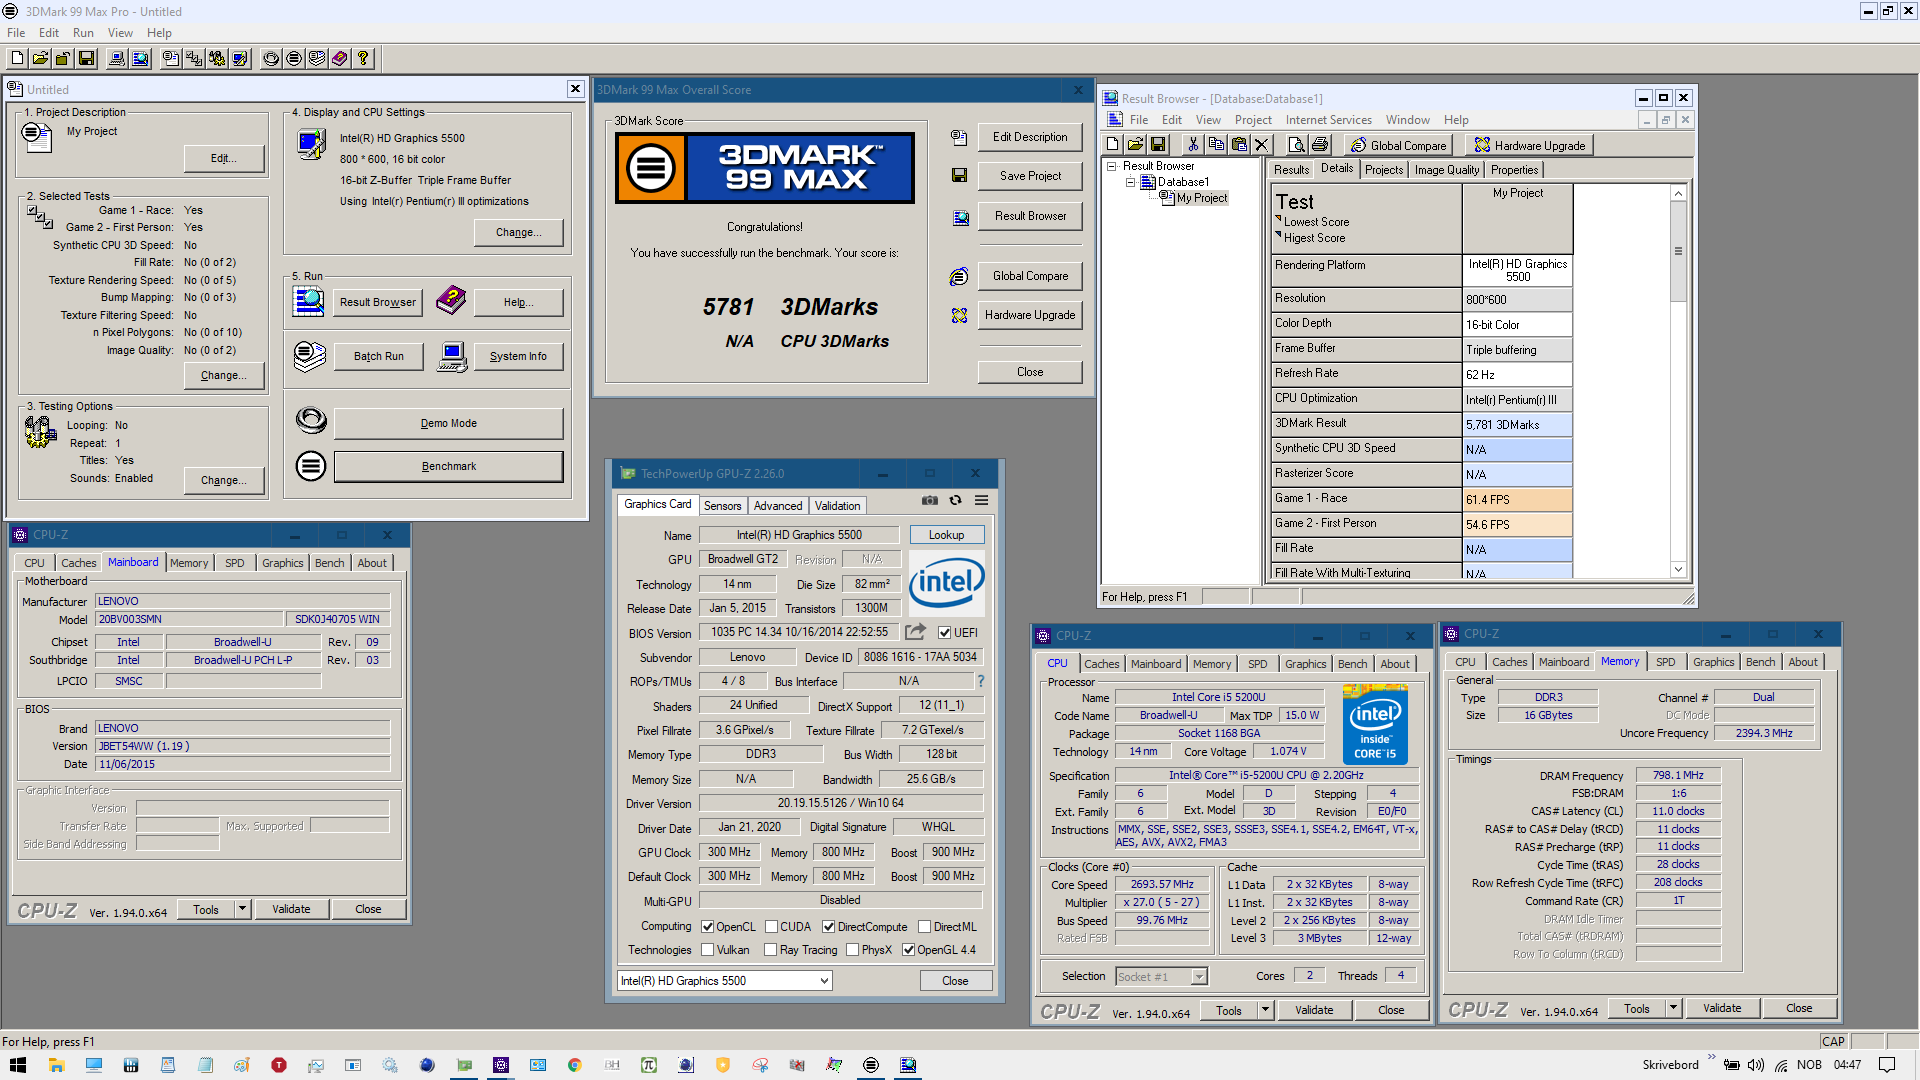The image size is (1920, 1080).
Task: Toggle the CUDA checkbox in GPU-Z
Action: (x=771, y=927)
